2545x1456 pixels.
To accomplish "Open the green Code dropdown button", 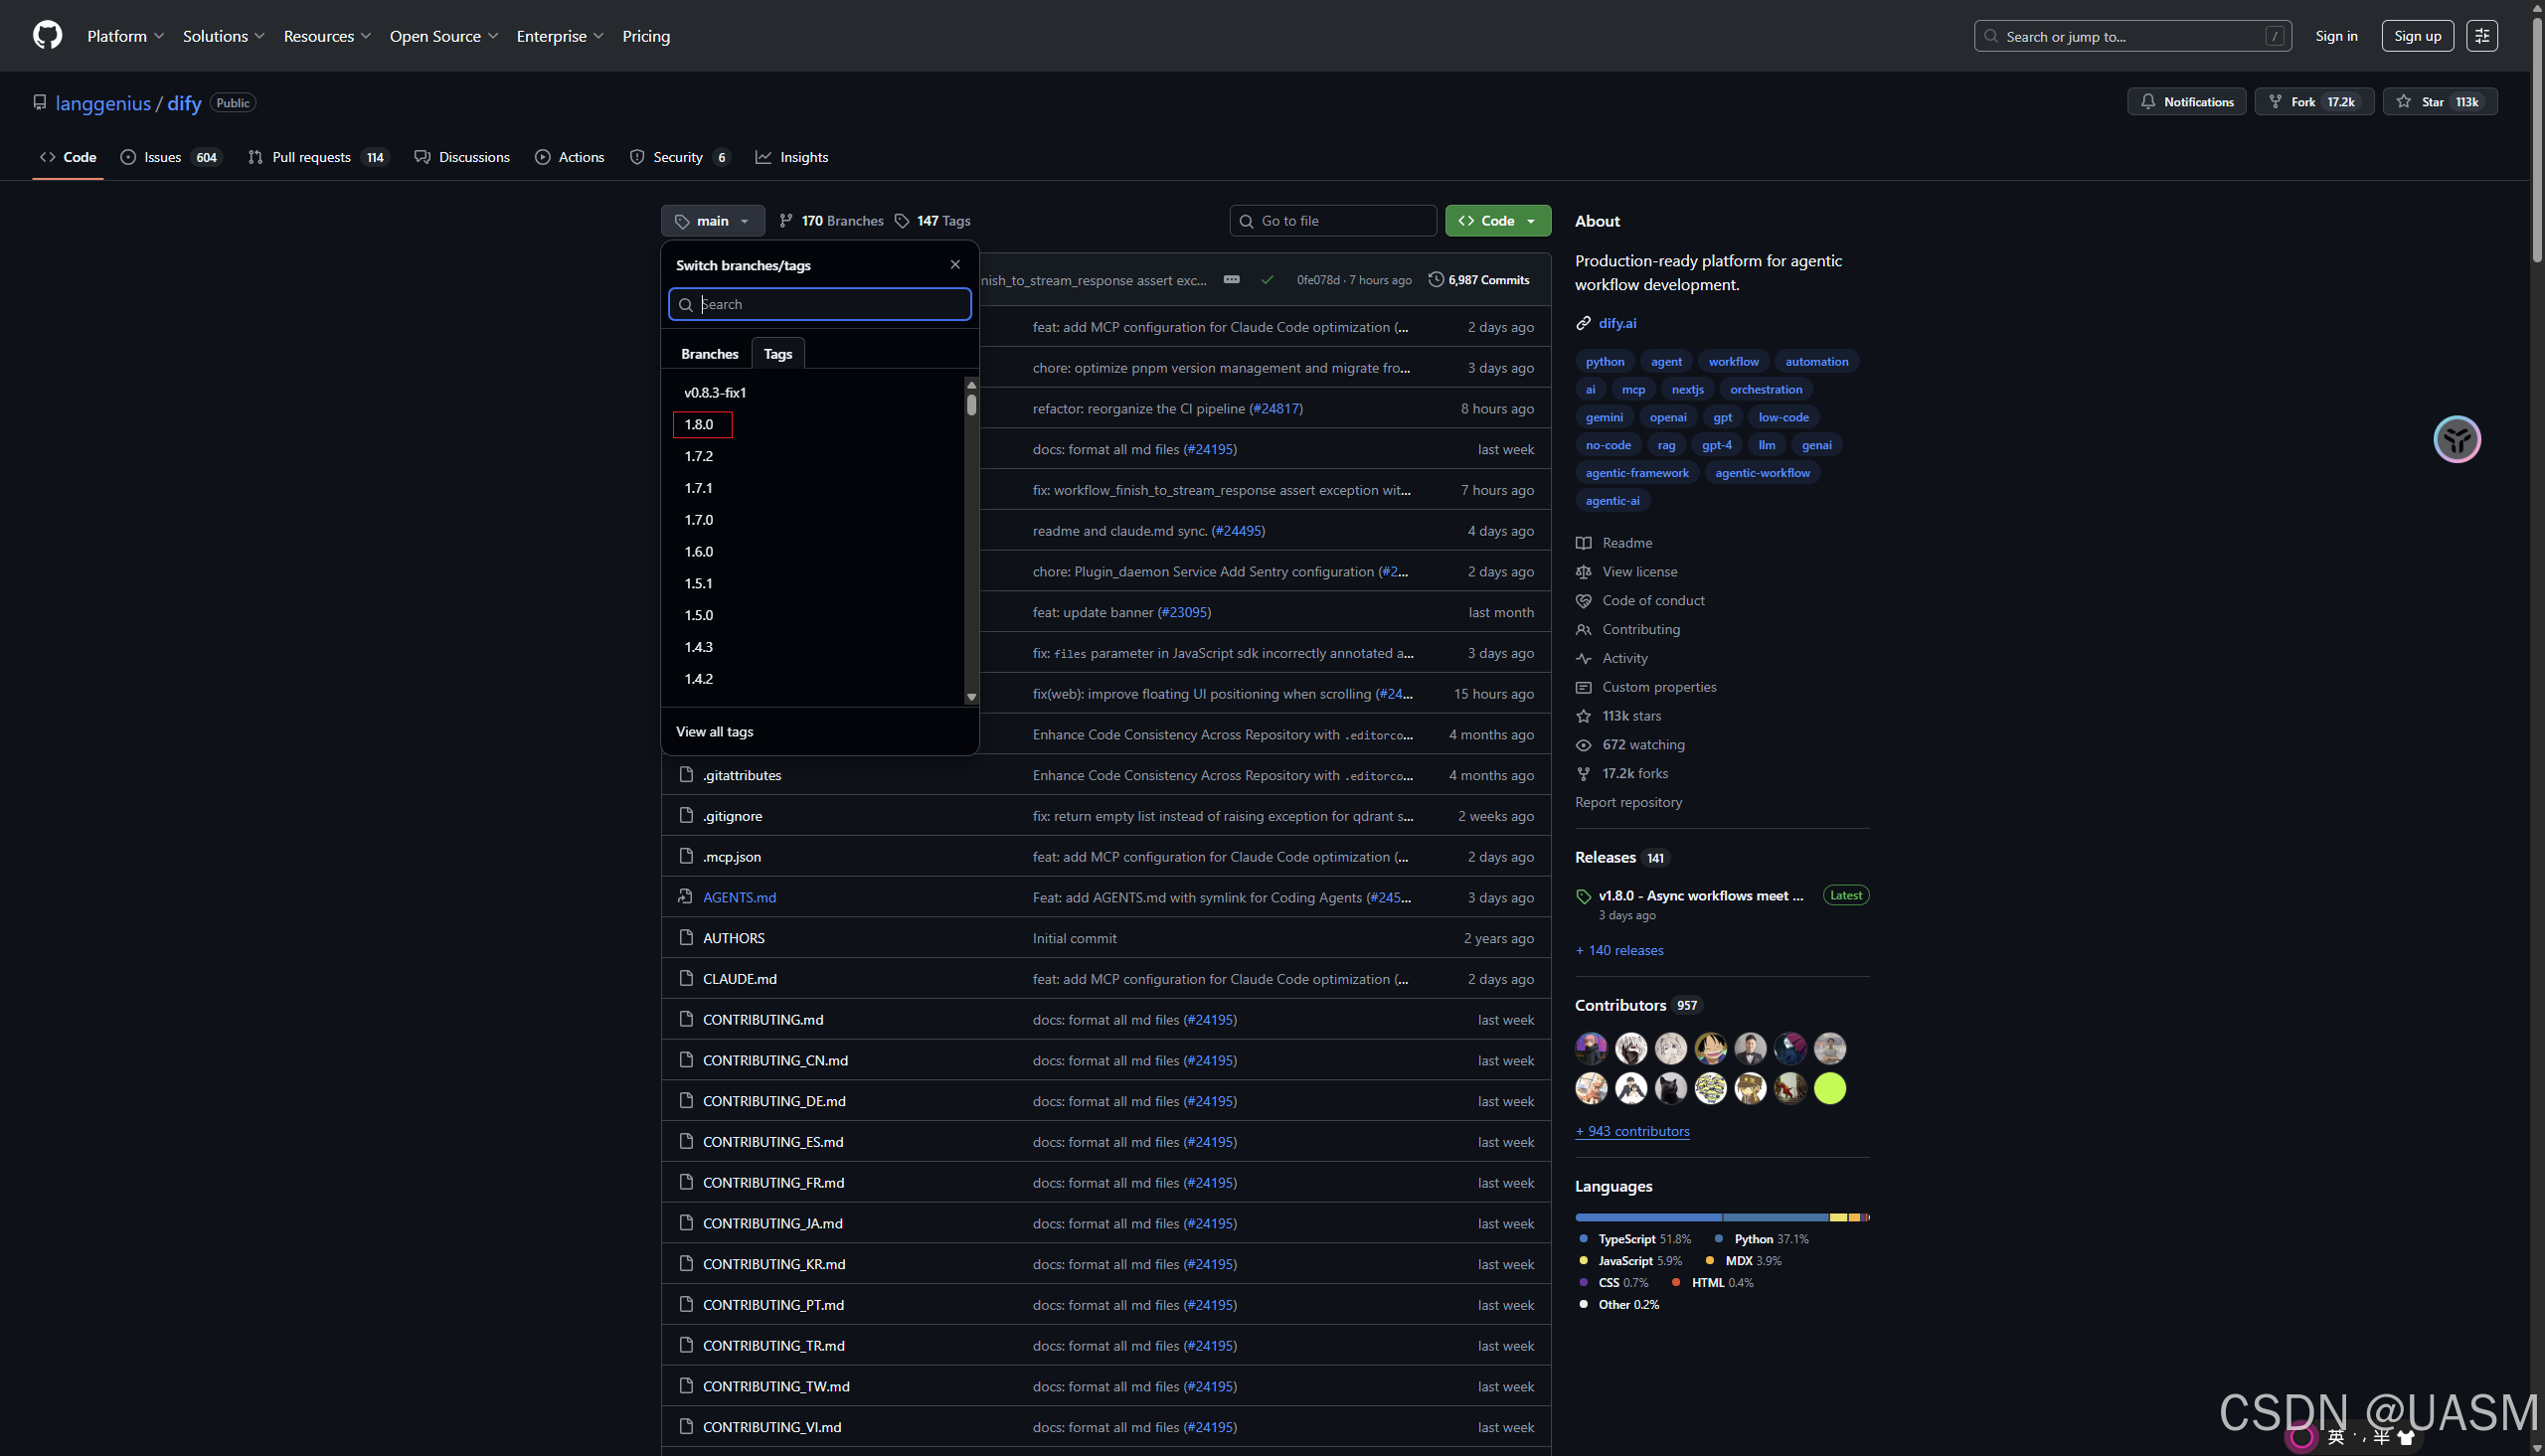I will [x=1497, y=221].
